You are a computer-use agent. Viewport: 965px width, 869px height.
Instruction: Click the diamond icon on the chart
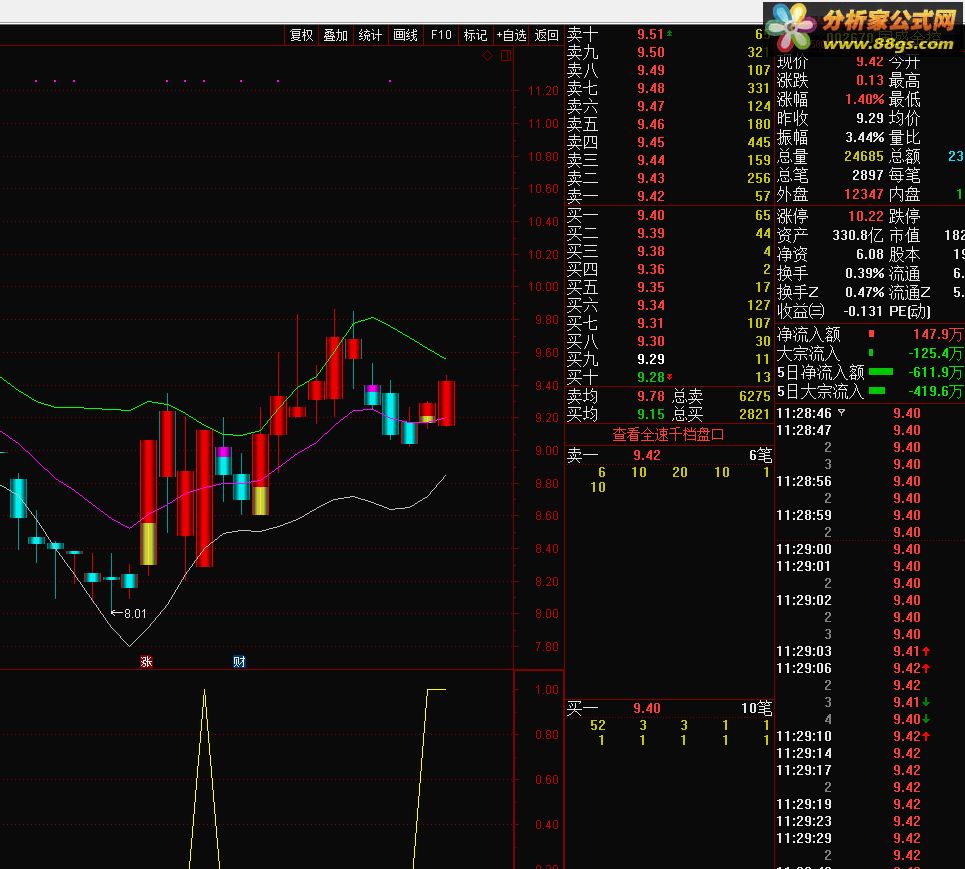(x=487, y=55)
